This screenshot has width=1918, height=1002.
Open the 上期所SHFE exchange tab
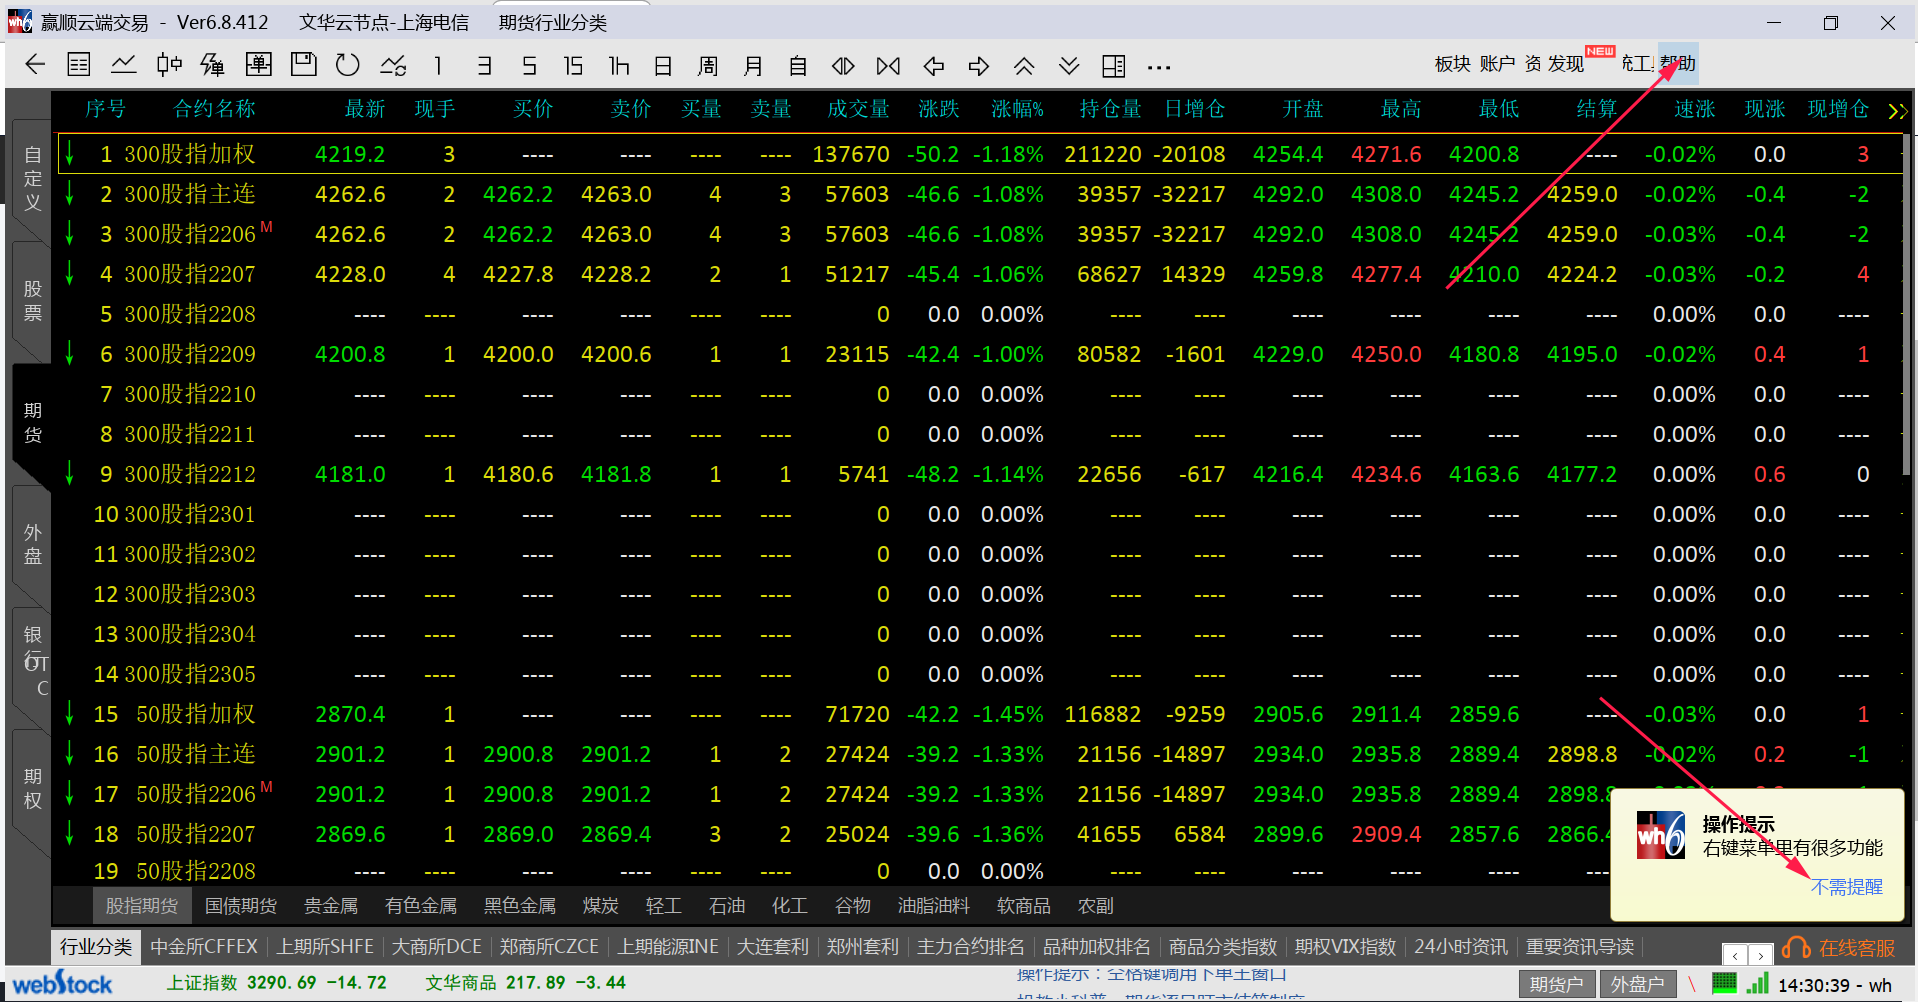tap(325, 947)
